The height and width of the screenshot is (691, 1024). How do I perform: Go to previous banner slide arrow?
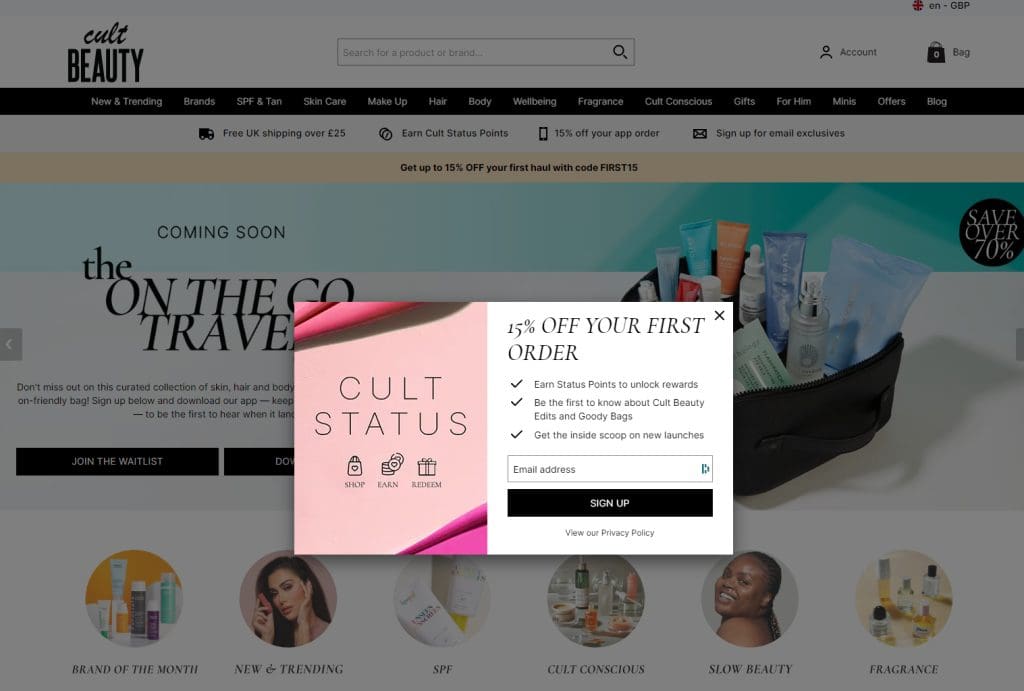(10, 344)
